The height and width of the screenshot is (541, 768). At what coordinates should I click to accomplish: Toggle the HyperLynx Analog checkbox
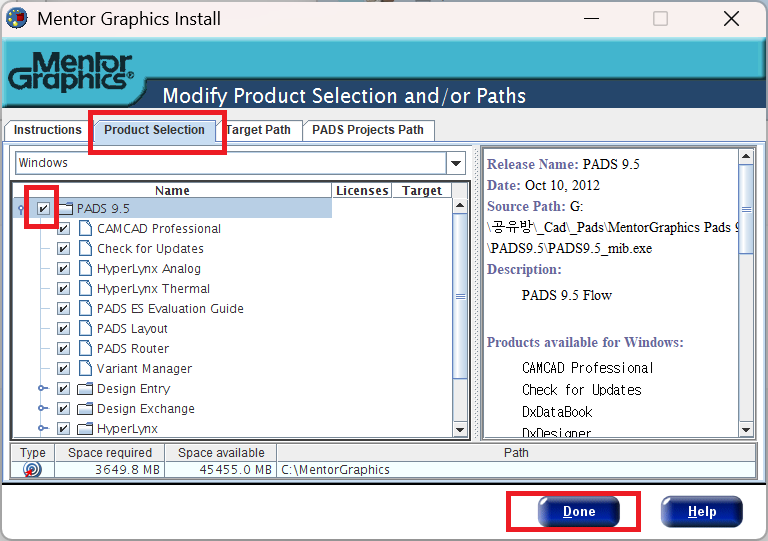coord(63,268)
